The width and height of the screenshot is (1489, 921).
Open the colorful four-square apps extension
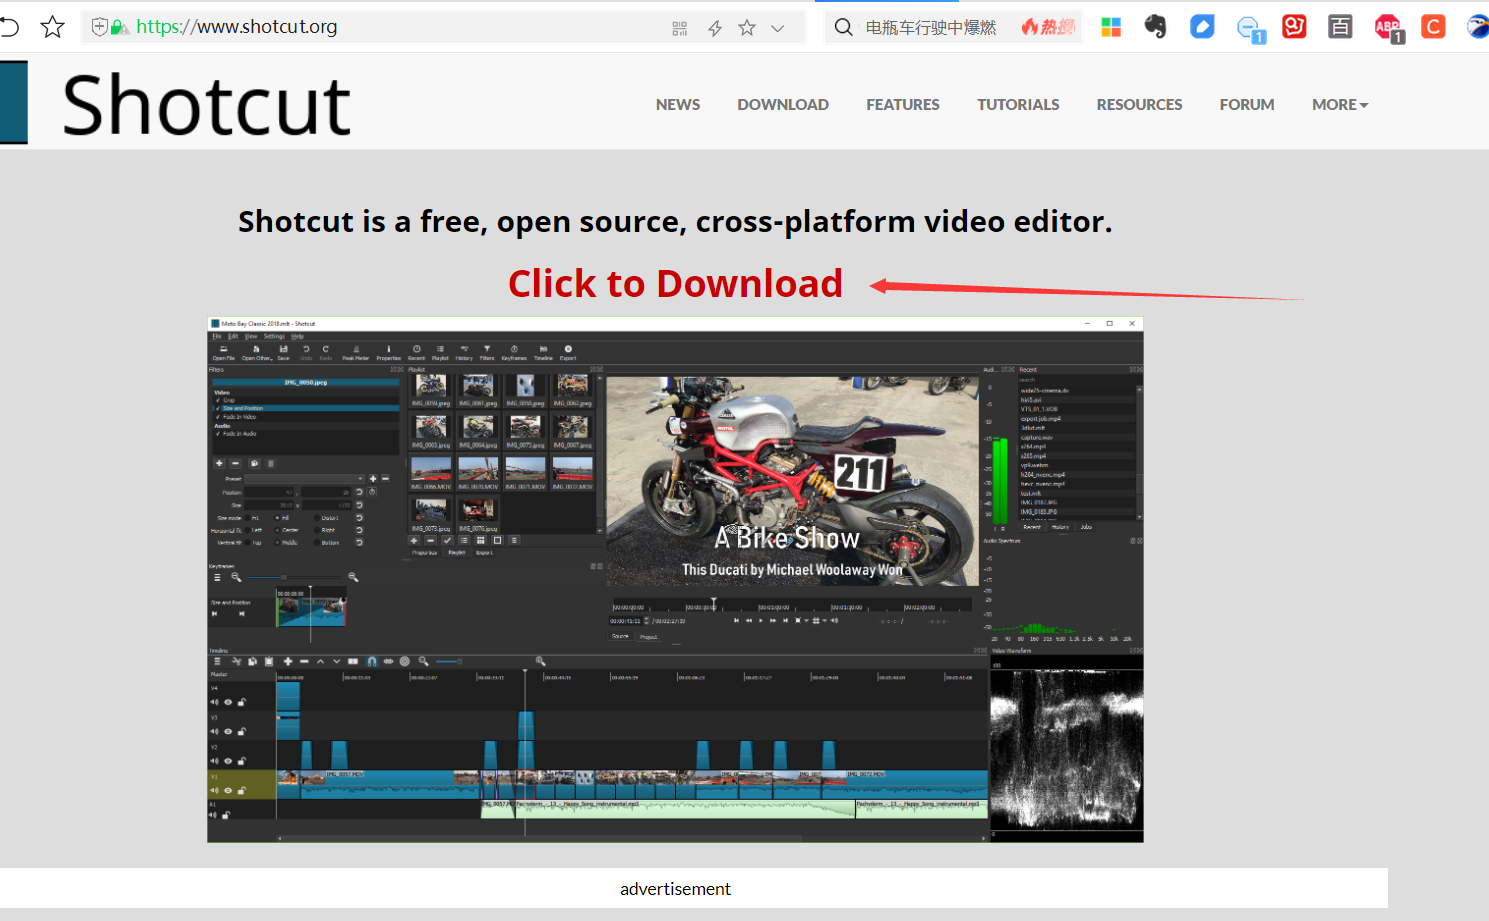(x=1111, y=27)
